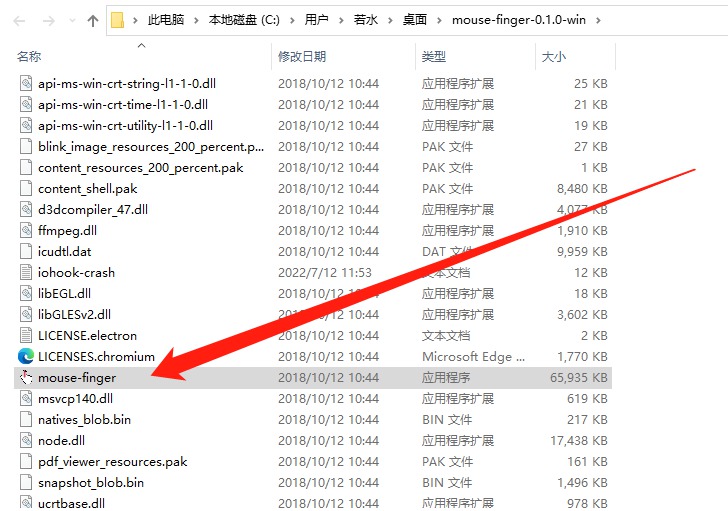Select api-ms-win-crt-string-l1-1-0.dll icon

pyautogui.click(x=26, y=84)
